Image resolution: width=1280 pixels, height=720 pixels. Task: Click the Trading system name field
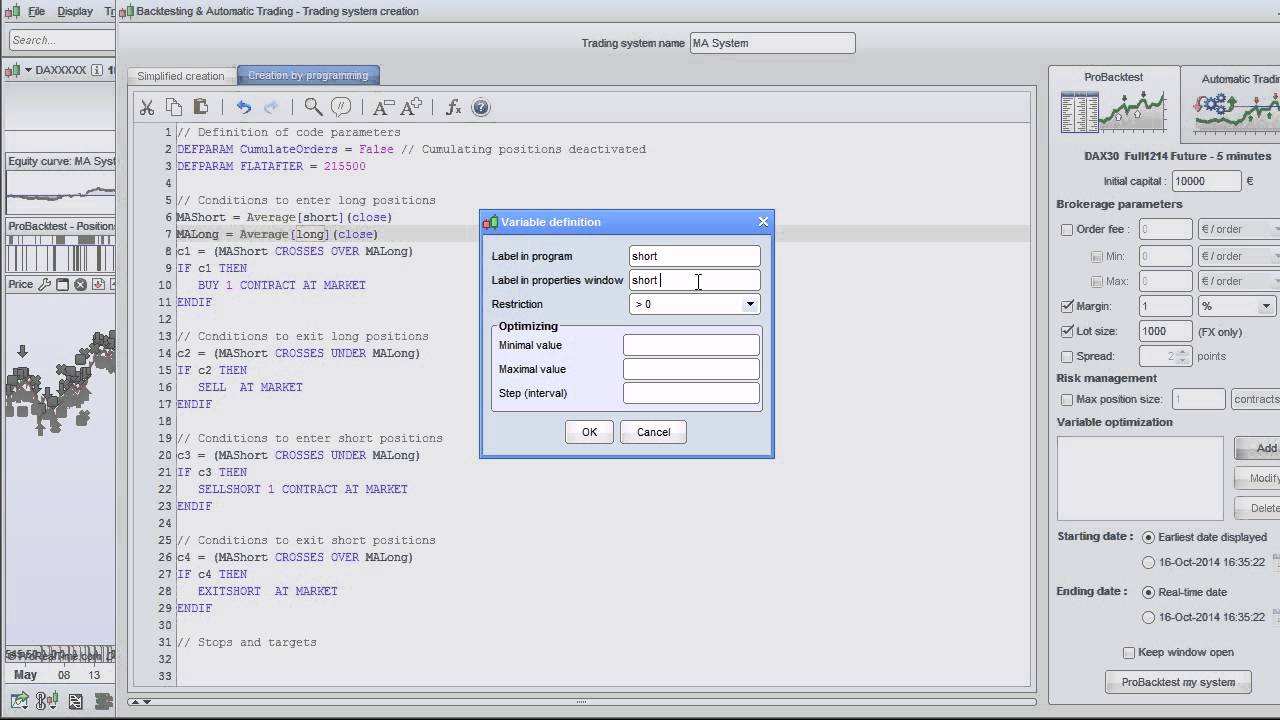(773, 43)
